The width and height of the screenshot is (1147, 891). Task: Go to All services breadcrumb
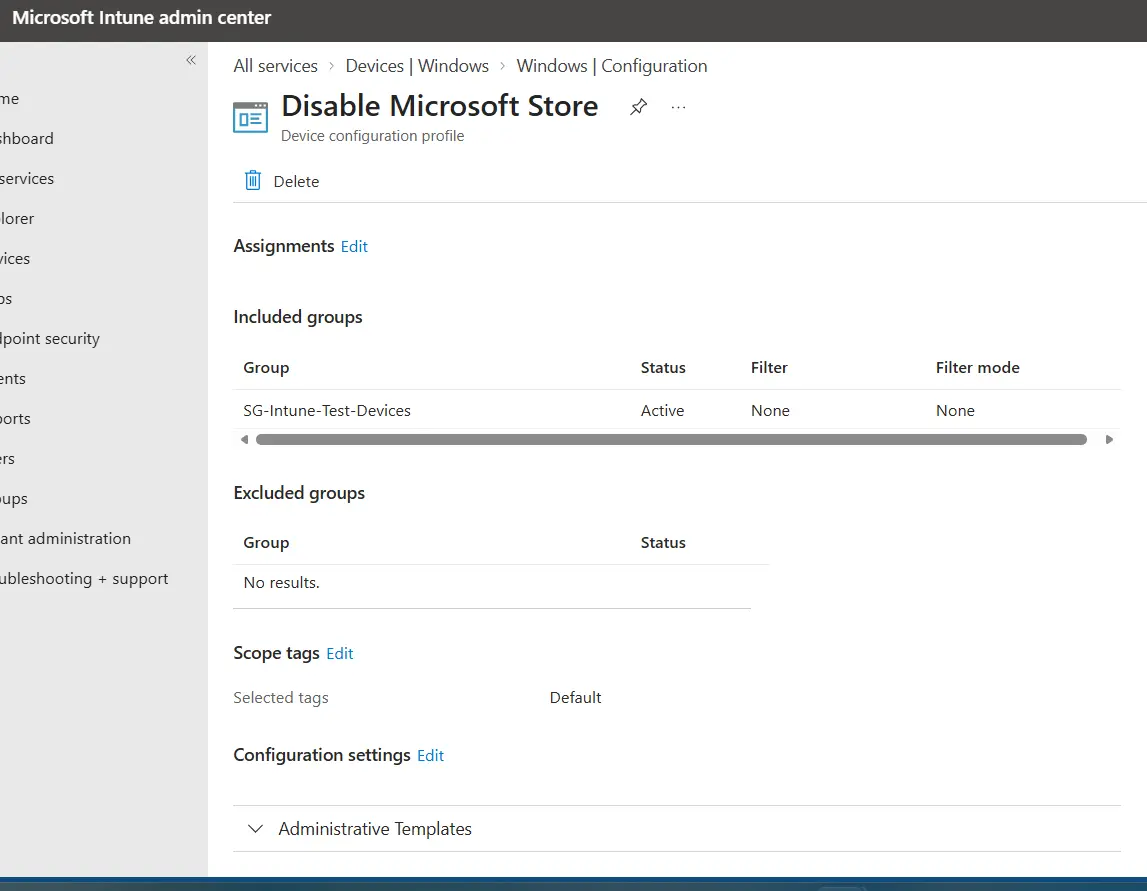click(275, 66)
